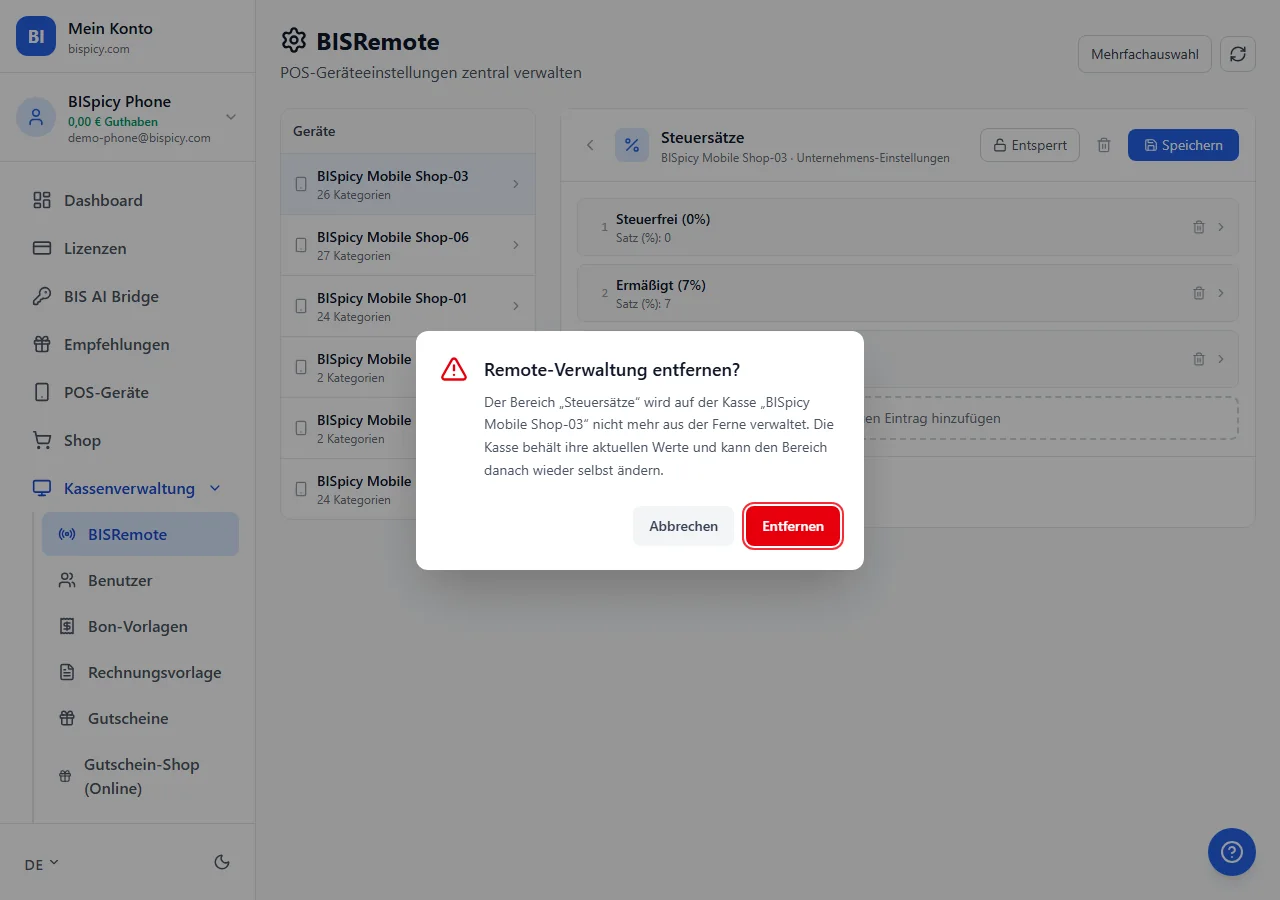Click the dialog's red warning triangle icon
Screen dimensions: 1280x900
tap(454, 369)
